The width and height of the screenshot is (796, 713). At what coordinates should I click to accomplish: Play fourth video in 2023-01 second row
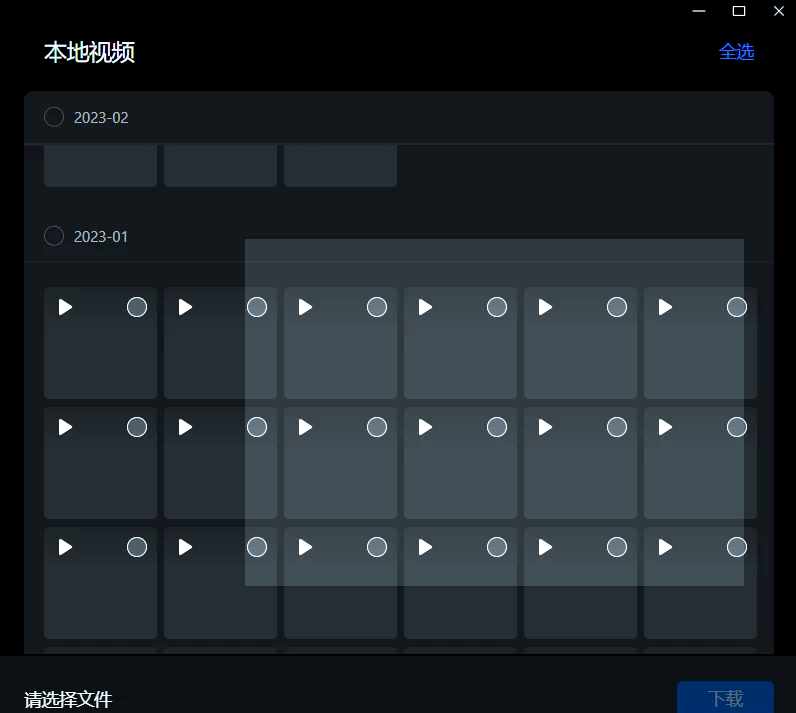point(425,427)
